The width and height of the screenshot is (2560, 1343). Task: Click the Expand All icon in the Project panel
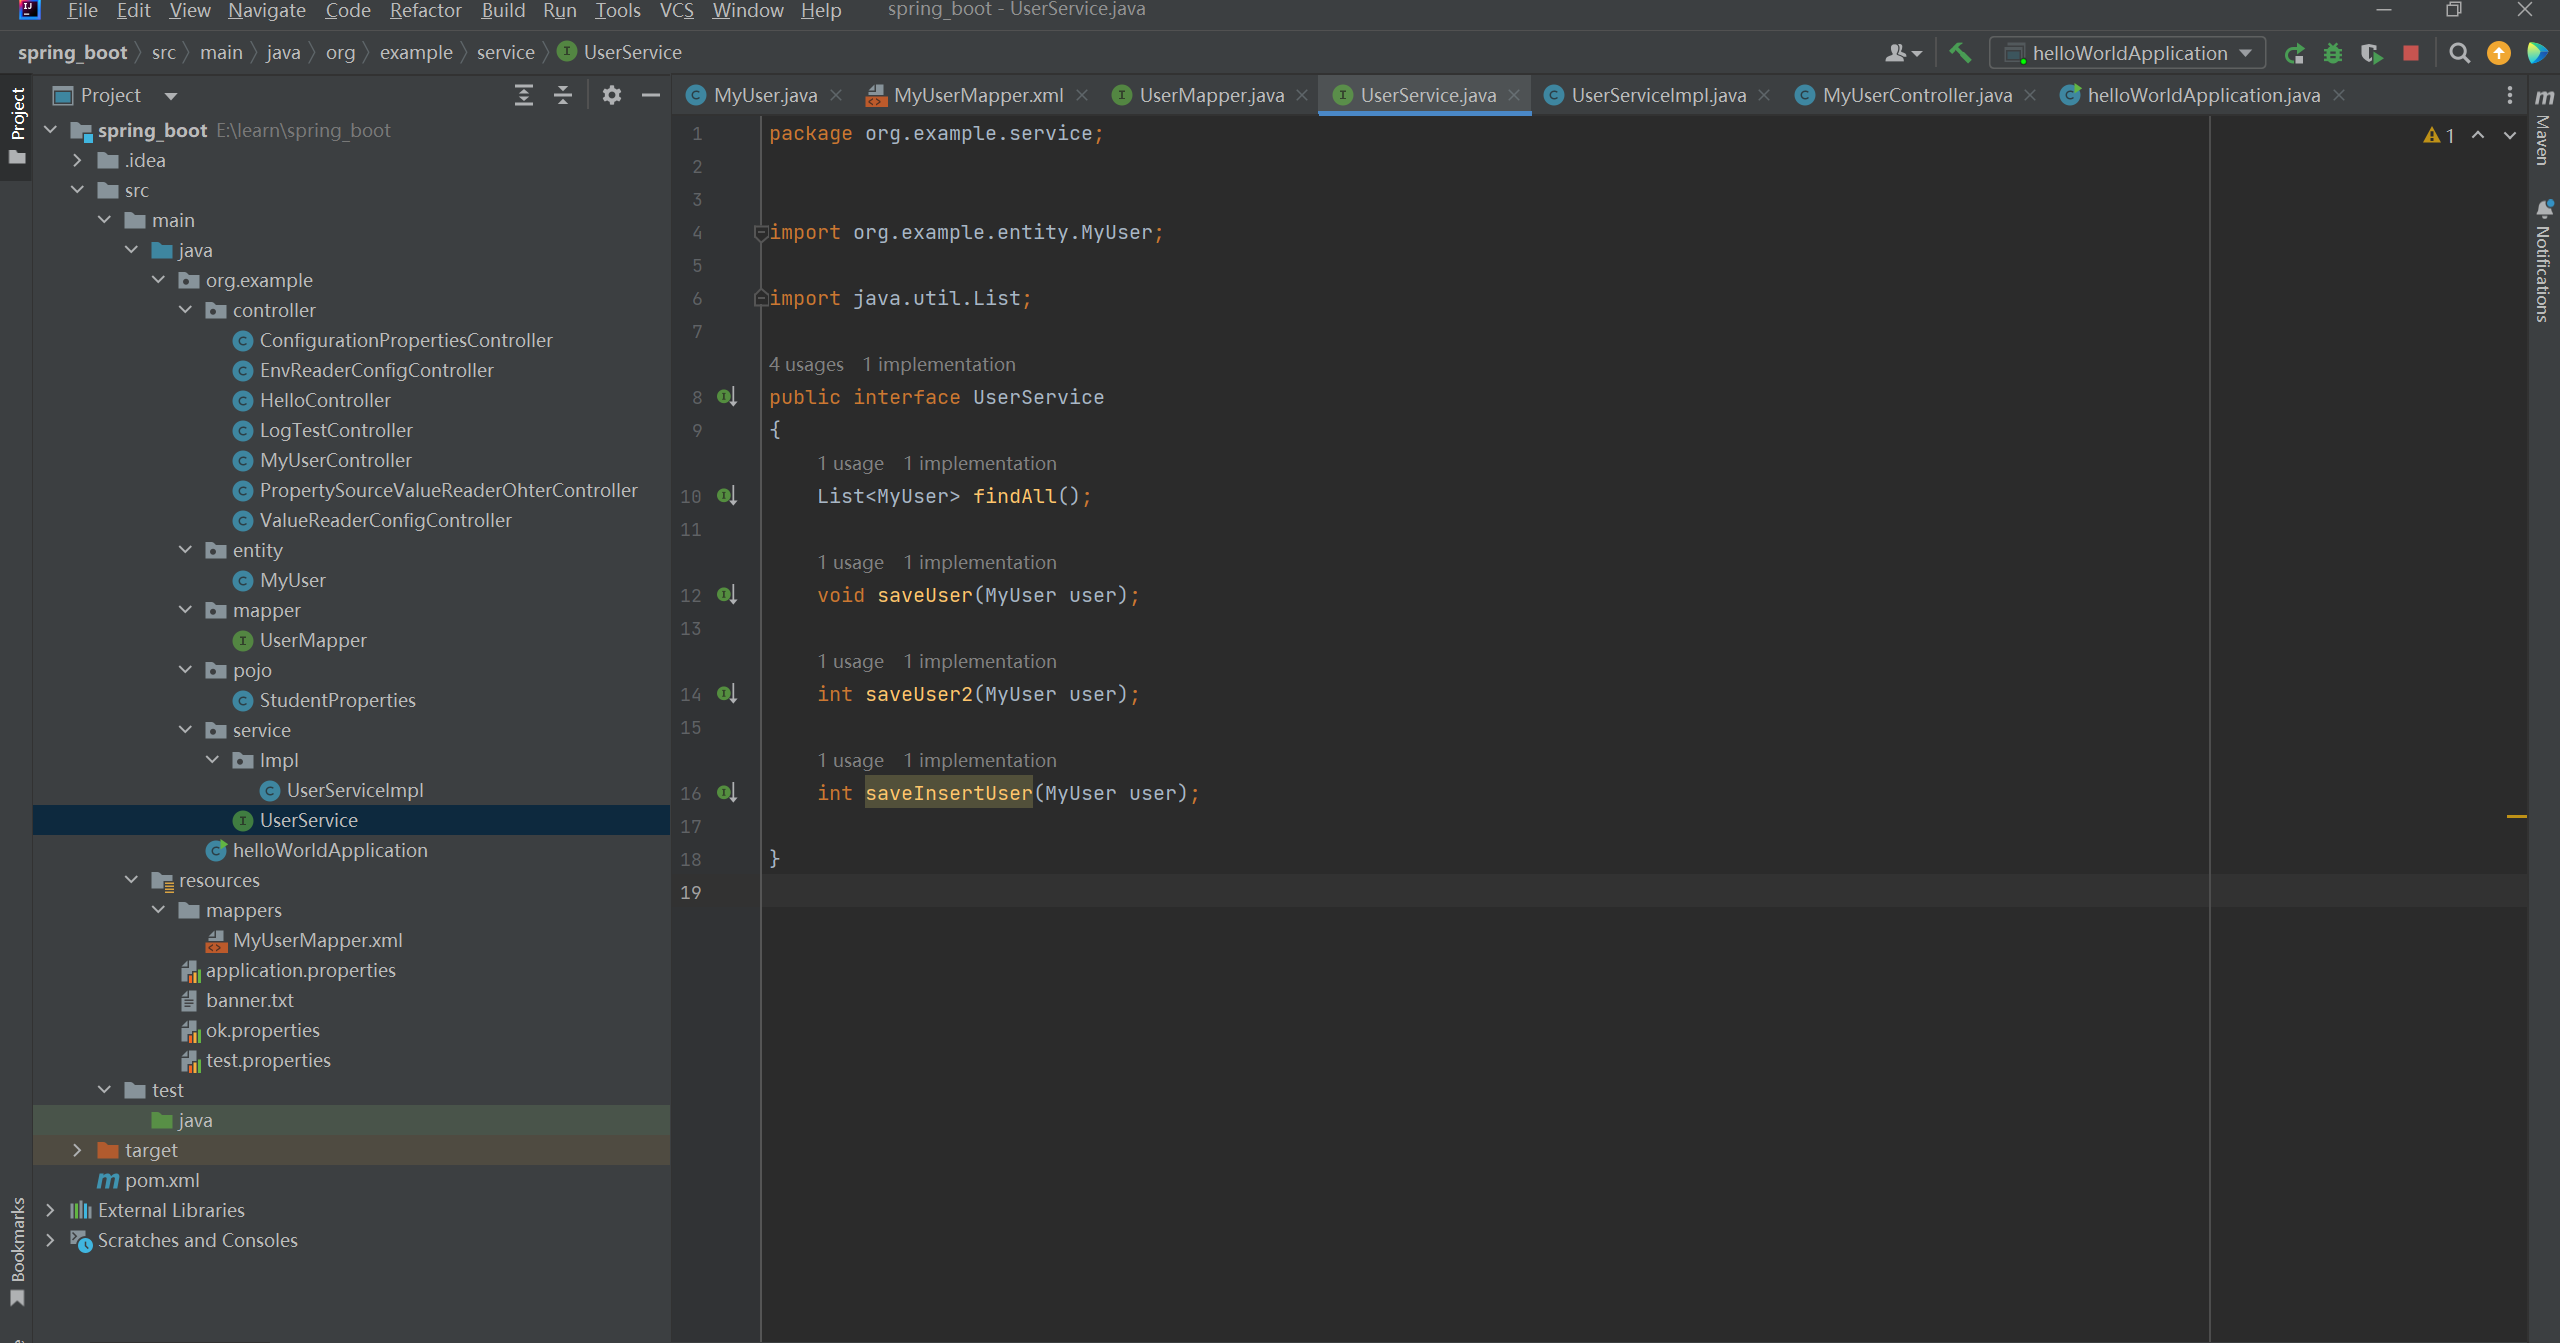click(523, 95)
